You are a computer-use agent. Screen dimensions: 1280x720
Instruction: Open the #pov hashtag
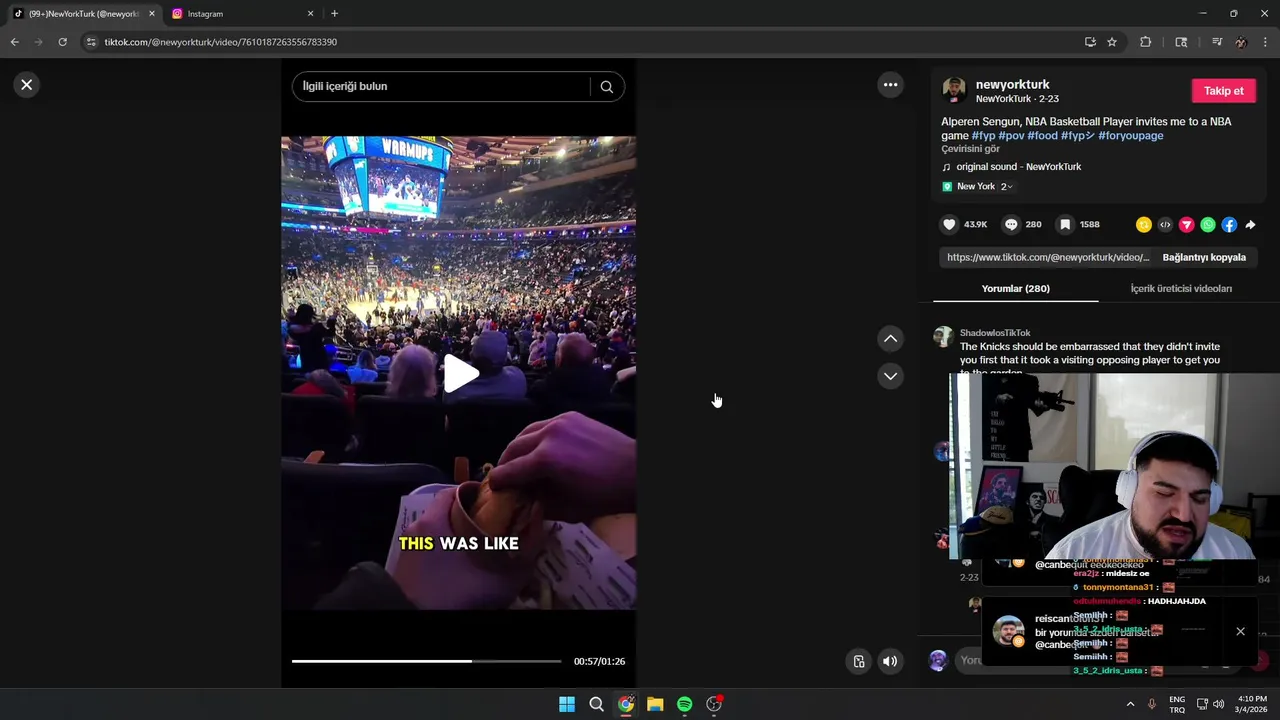pos(1011,136)
